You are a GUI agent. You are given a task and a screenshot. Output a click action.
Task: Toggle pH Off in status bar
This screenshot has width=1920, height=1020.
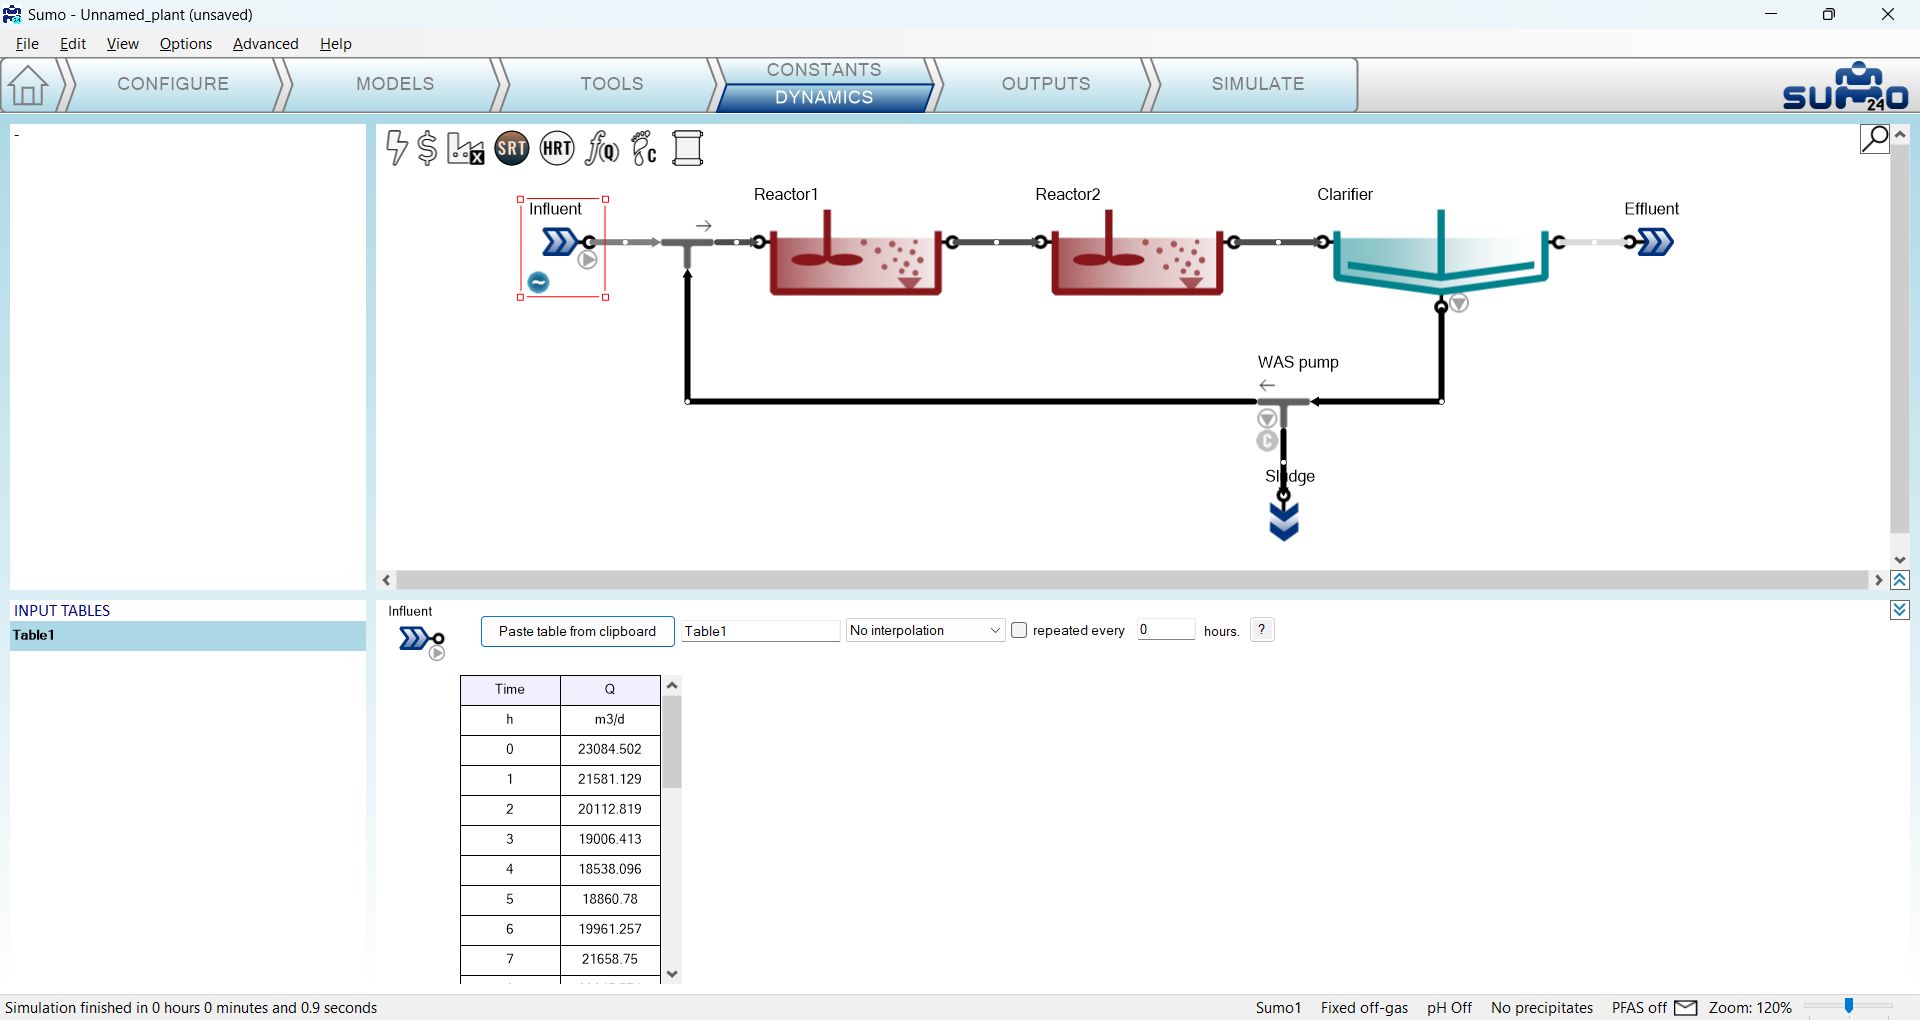pos(1449,1007)
